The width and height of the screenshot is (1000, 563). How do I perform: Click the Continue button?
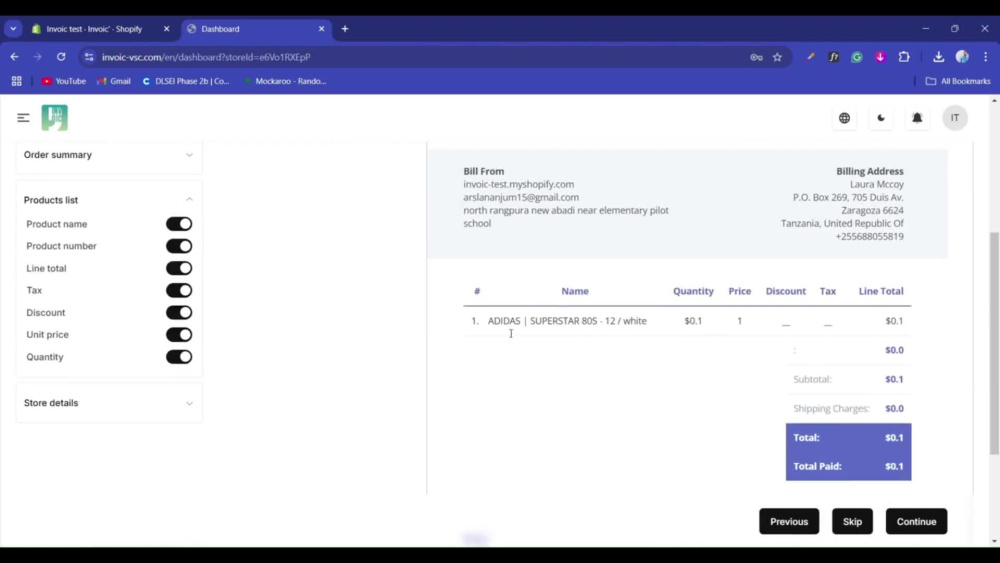916,522
